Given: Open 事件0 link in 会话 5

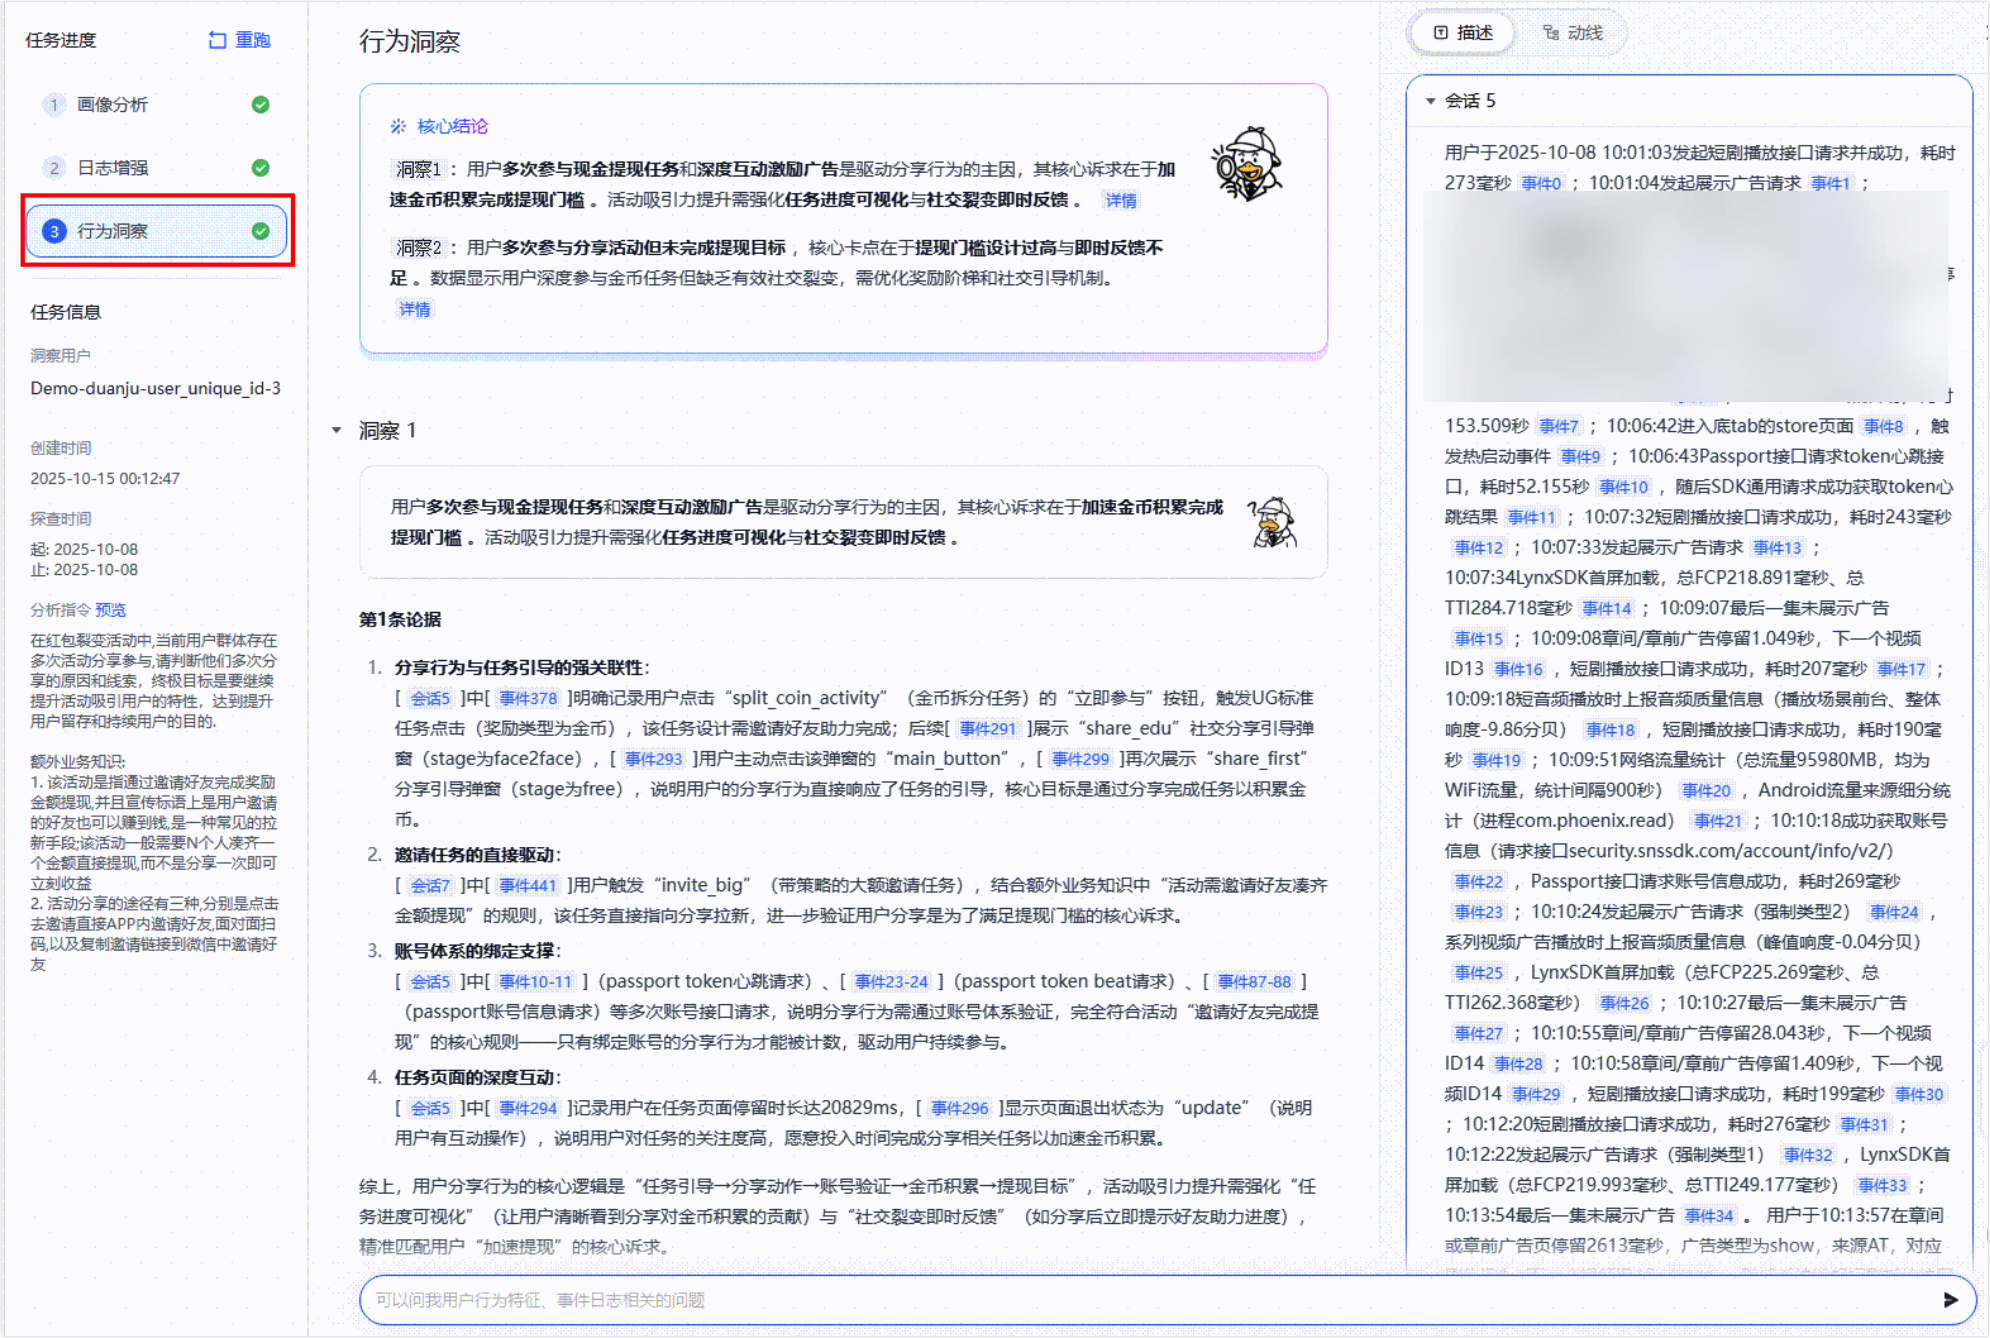Looking at the screenshot, I should [x=1540, y=183].
